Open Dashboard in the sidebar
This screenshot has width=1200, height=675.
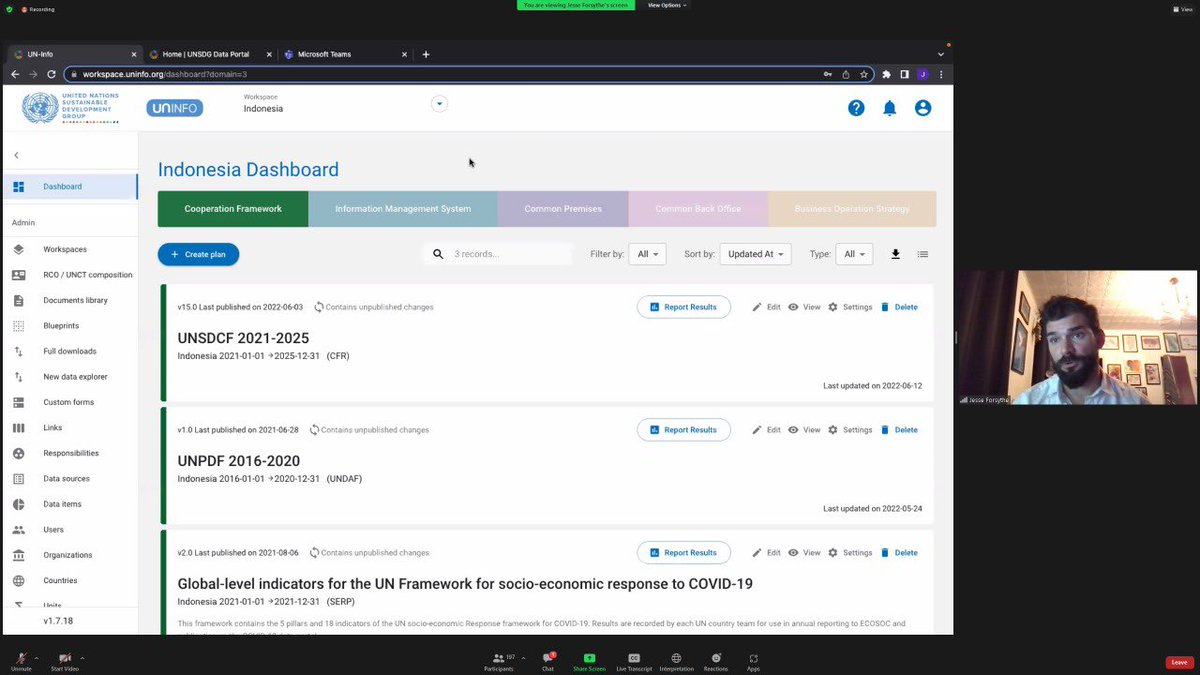point(70,186)
